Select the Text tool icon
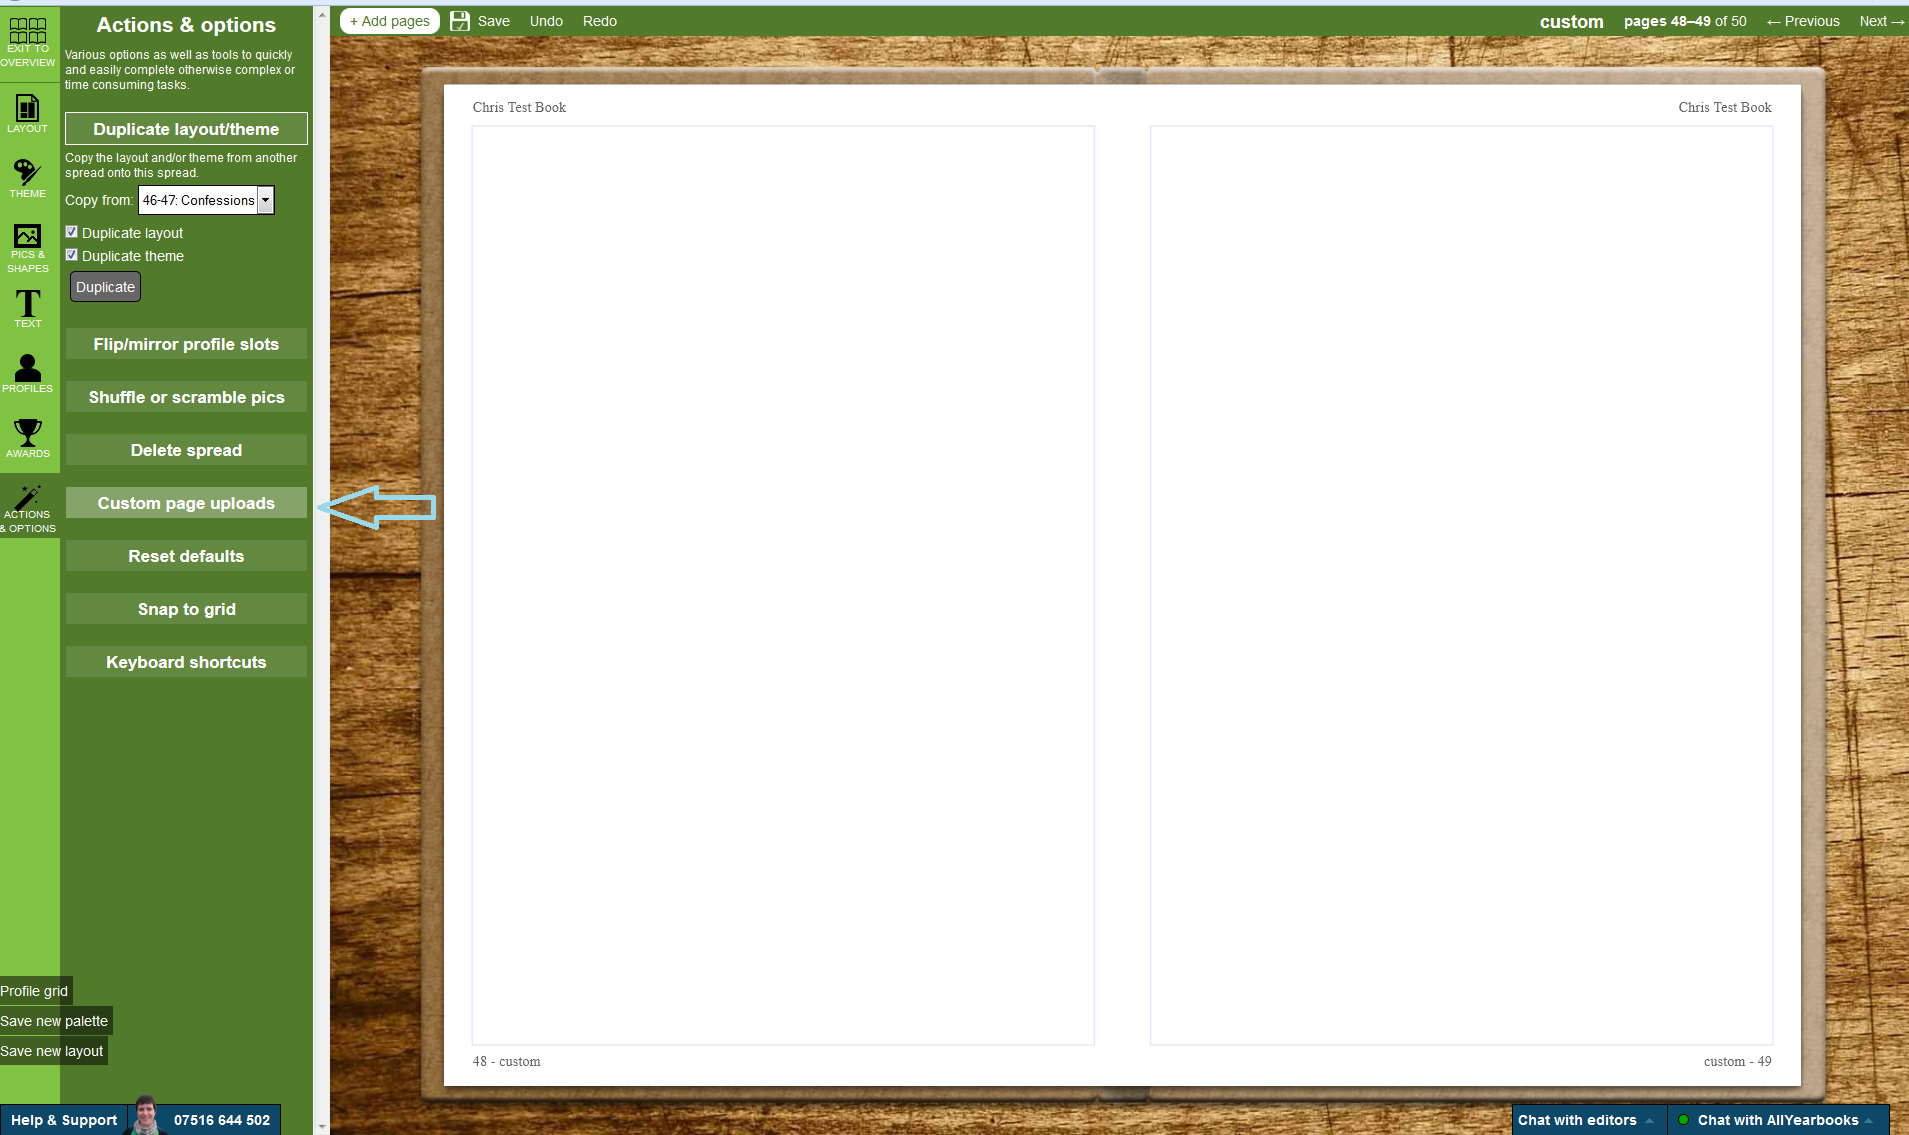The height and width of the screenshot is (1135, 1909). [28, 303]
